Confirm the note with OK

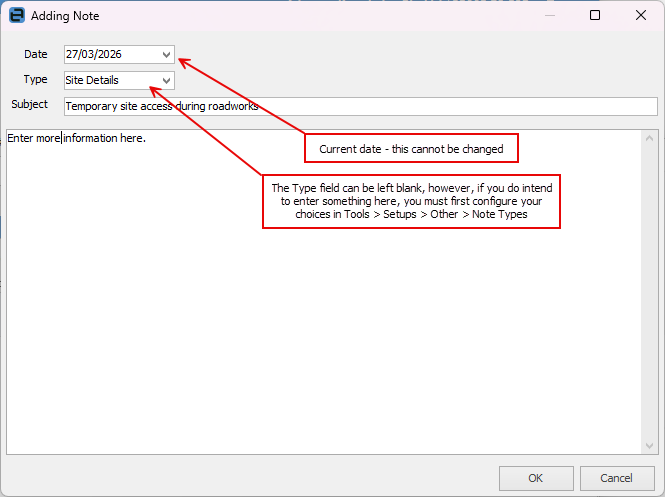(536, 478)
